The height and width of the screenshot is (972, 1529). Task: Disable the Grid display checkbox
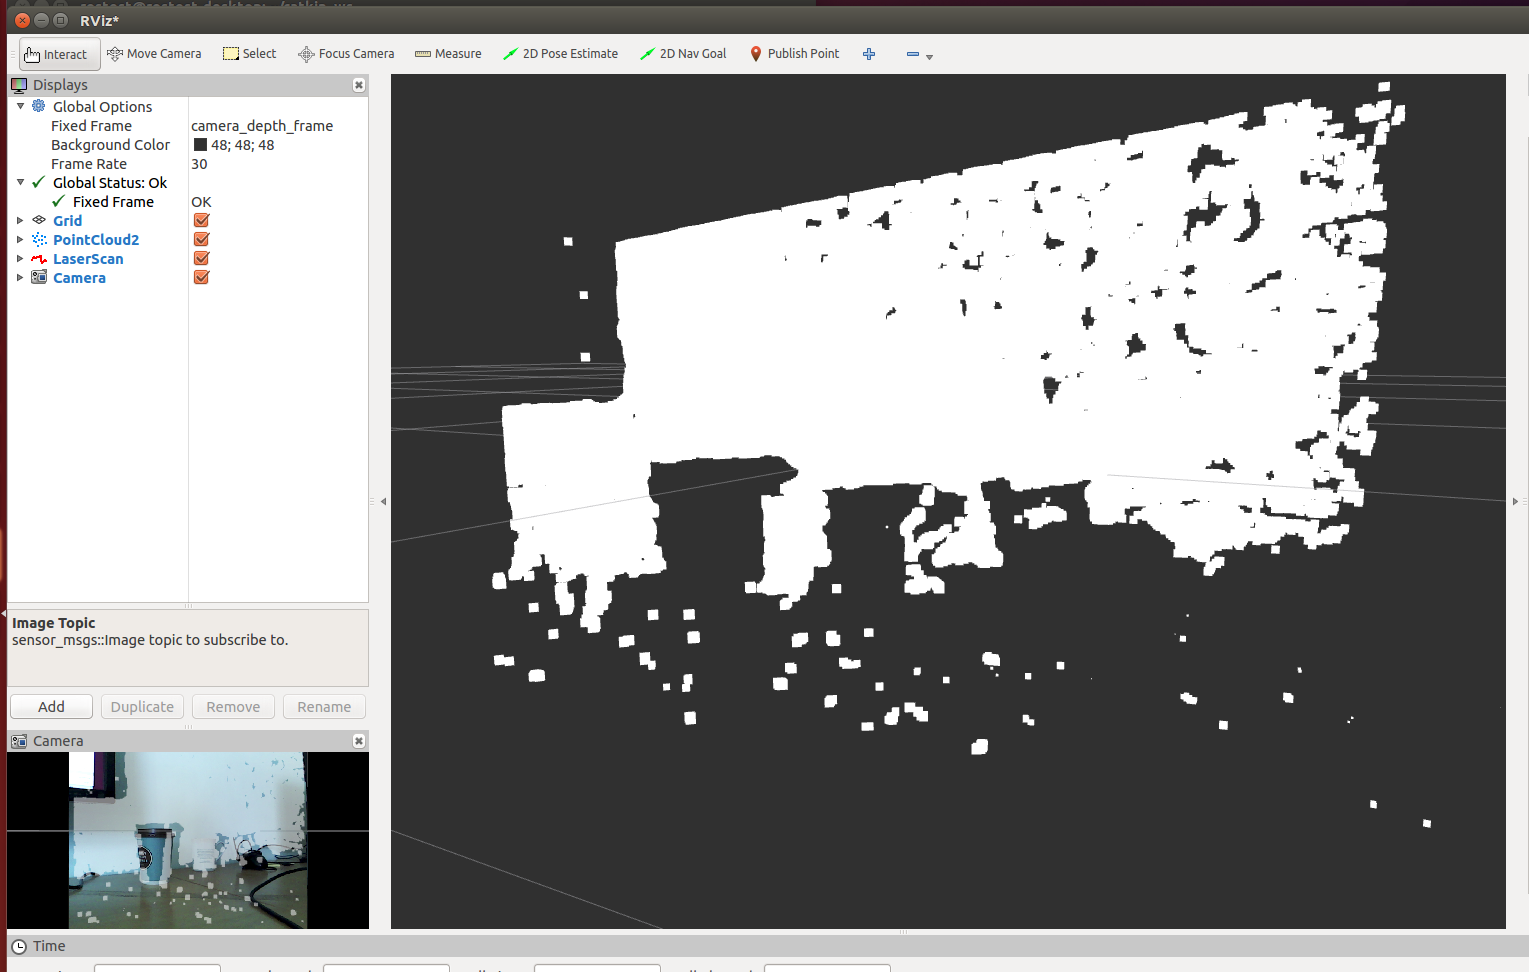pos(201,221)
